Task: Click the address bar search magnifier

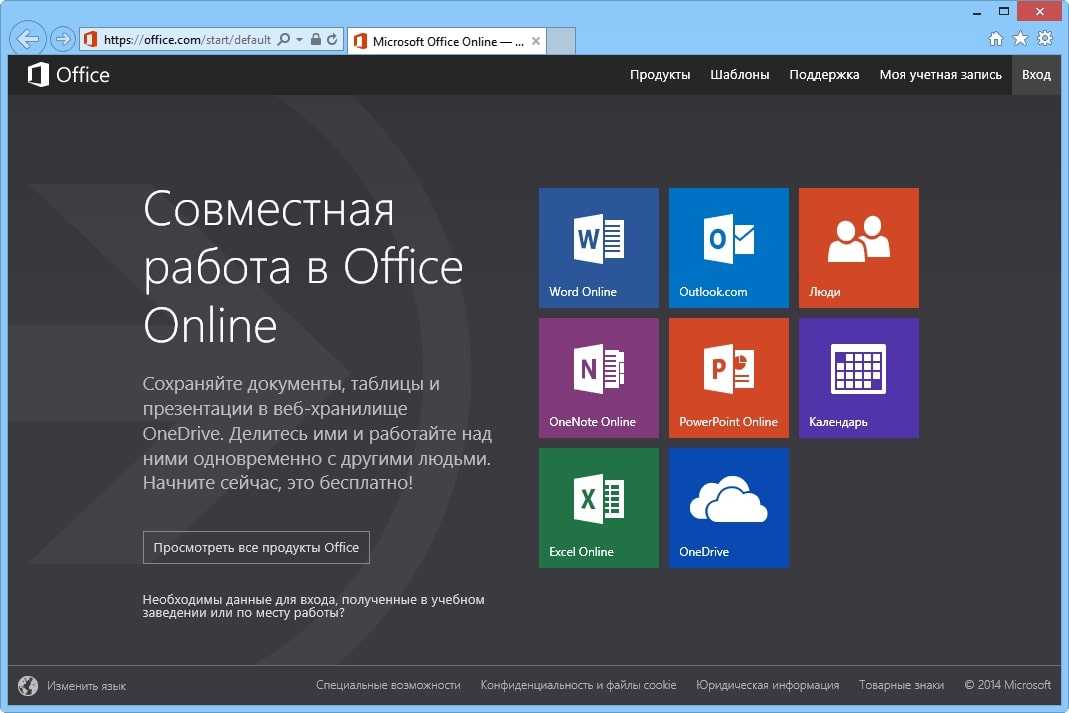Action: click(284, 40)
